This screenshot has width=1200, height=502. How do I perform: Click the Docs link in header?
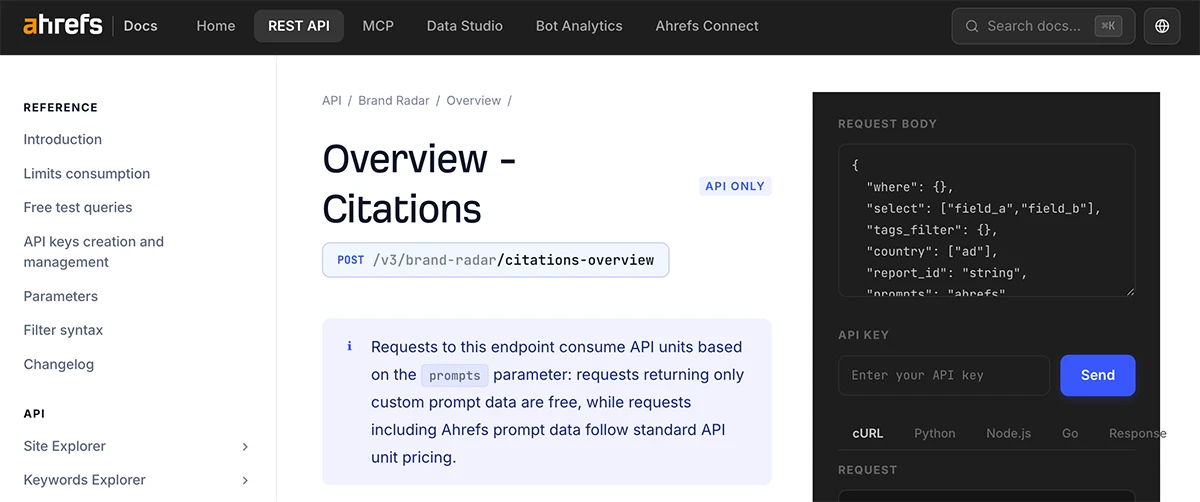(x=141, y=26)
